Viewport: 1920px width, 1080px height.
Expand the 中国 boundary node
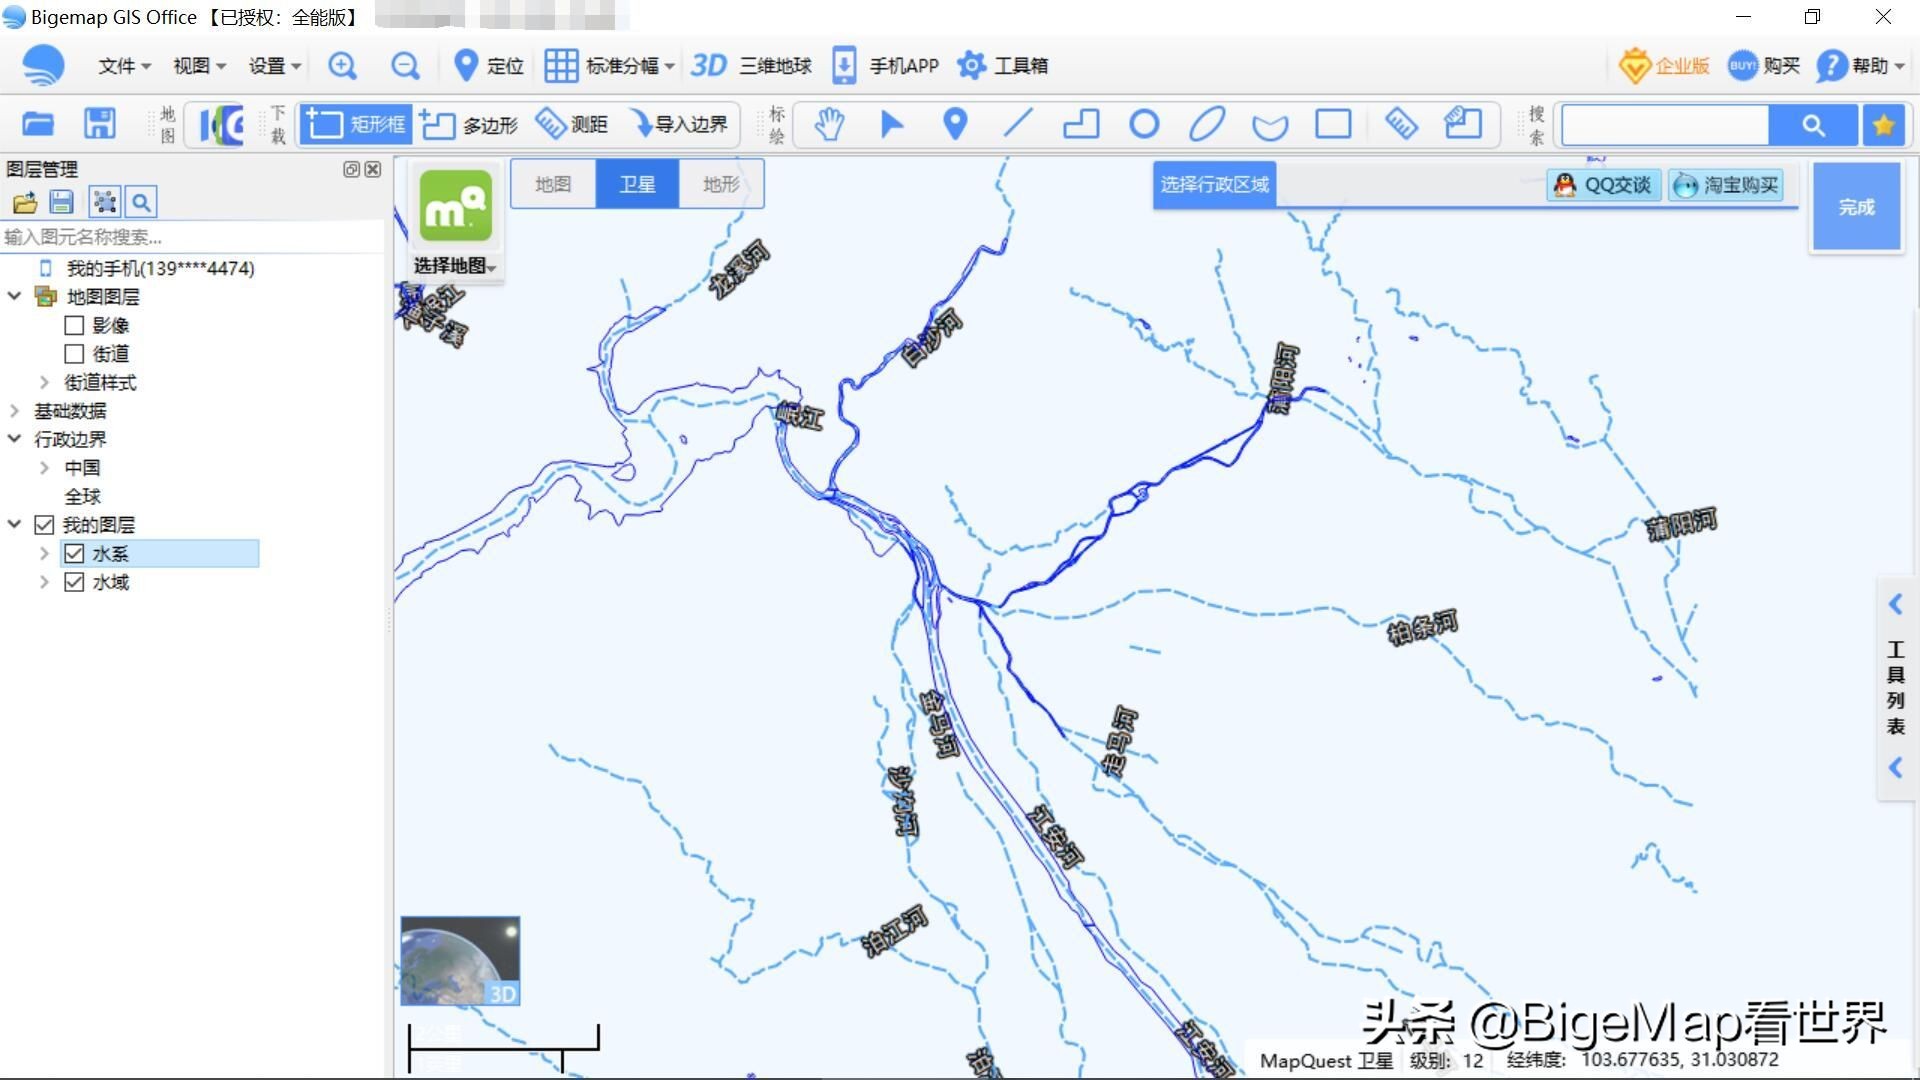click(x=44, y=468)
